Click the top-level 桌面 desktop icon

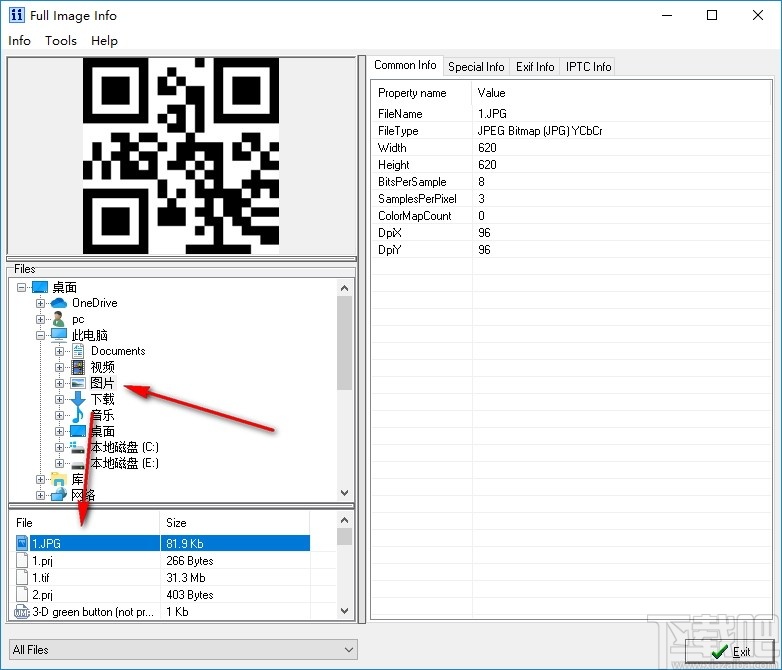pyautogui.click(x=40, y=287)
